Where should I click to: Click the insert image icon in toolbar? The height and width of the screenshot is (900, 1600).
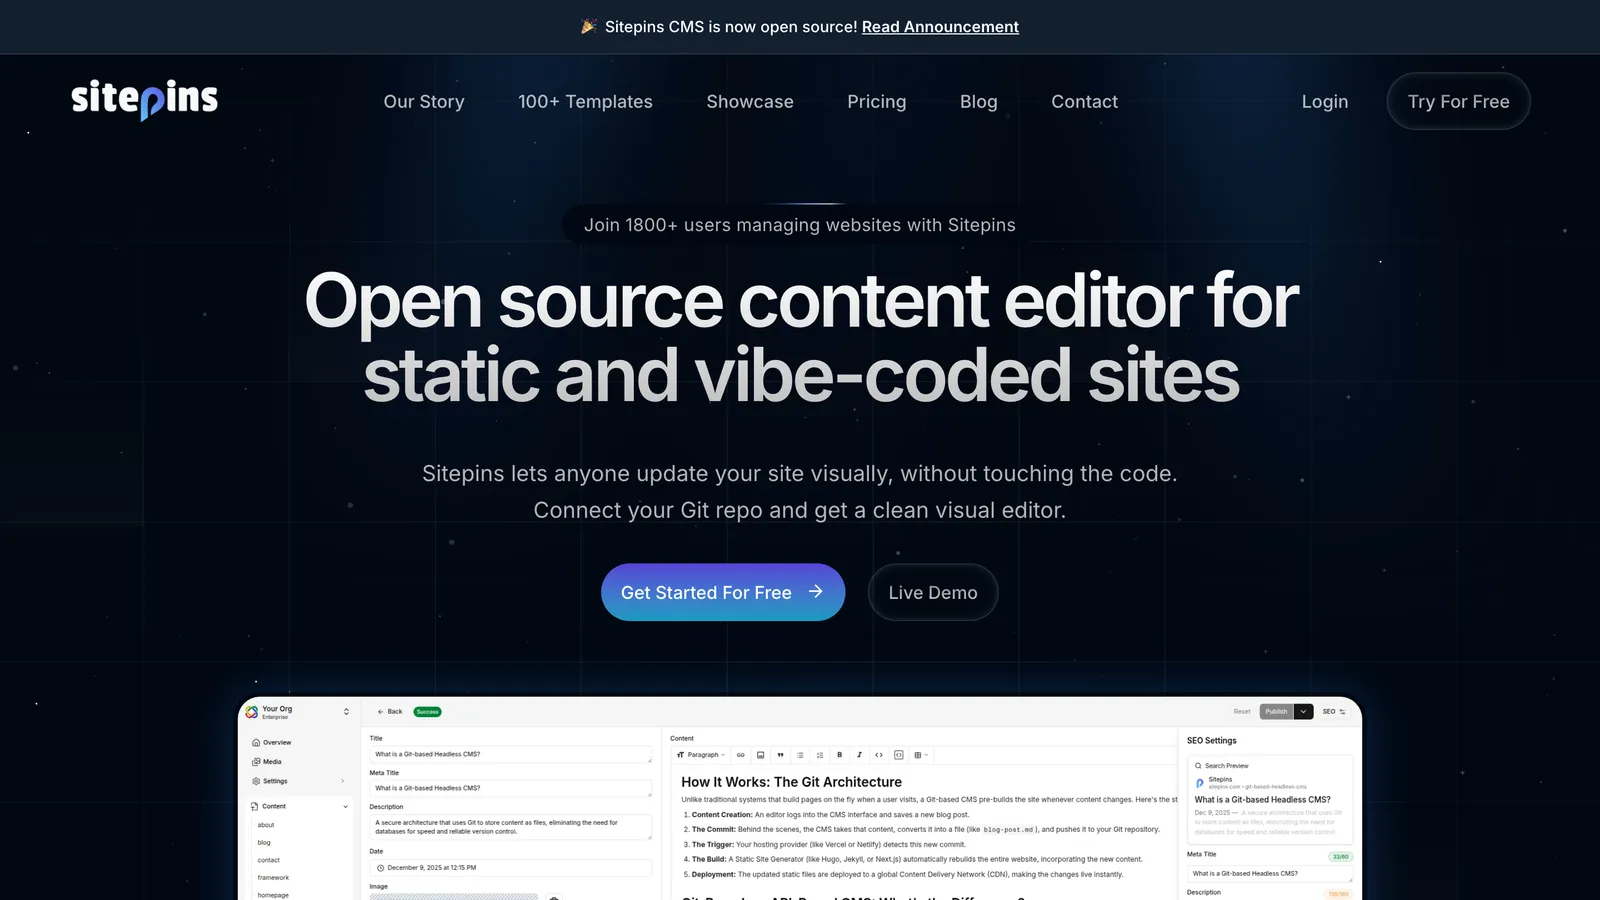coord(761,755)
